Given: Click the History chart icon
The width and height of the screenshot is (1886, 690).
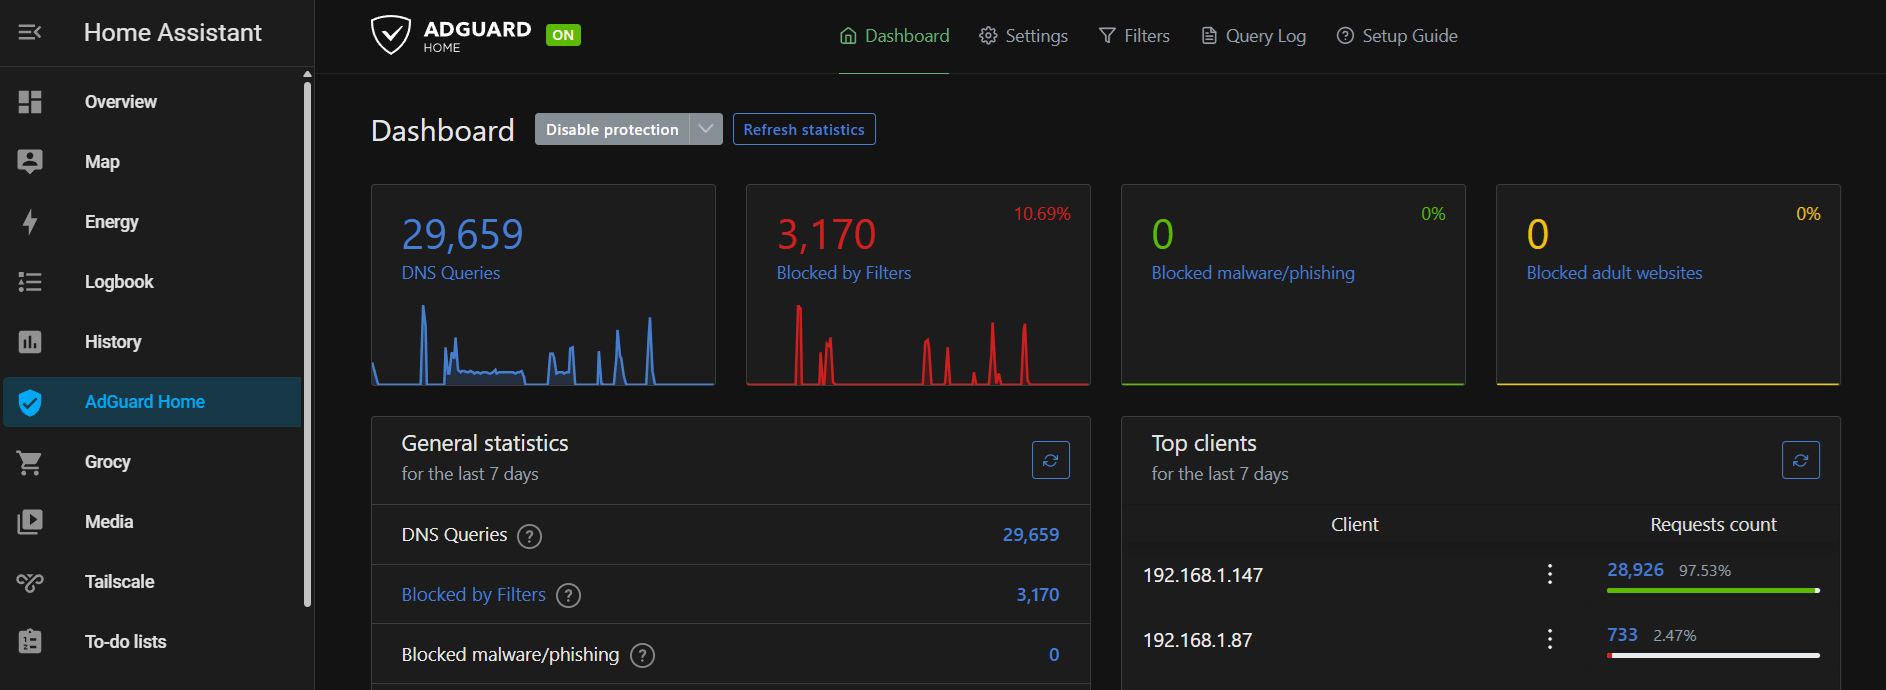Looking at the screenshot, I should pyautogui.click(x=30, y=342).
